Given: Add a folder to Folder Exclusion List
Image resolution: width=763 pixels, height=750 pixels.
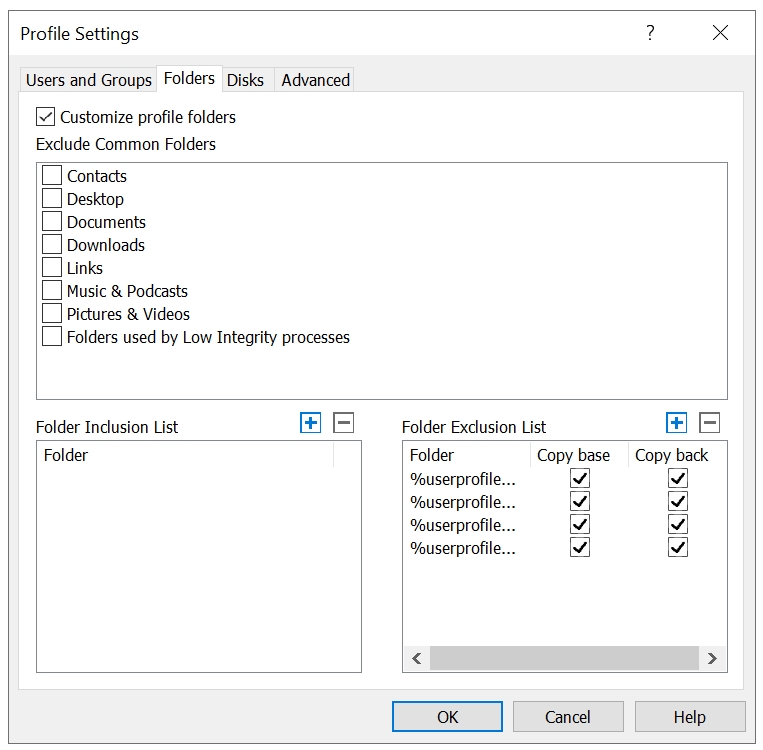Looking at the screenshot, I should (677, 423).
